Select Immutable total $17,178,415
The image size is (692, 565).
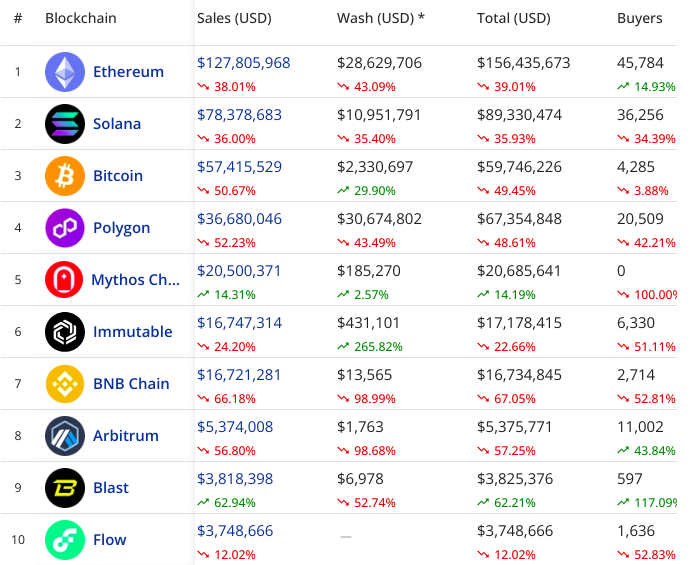[519, 323]
